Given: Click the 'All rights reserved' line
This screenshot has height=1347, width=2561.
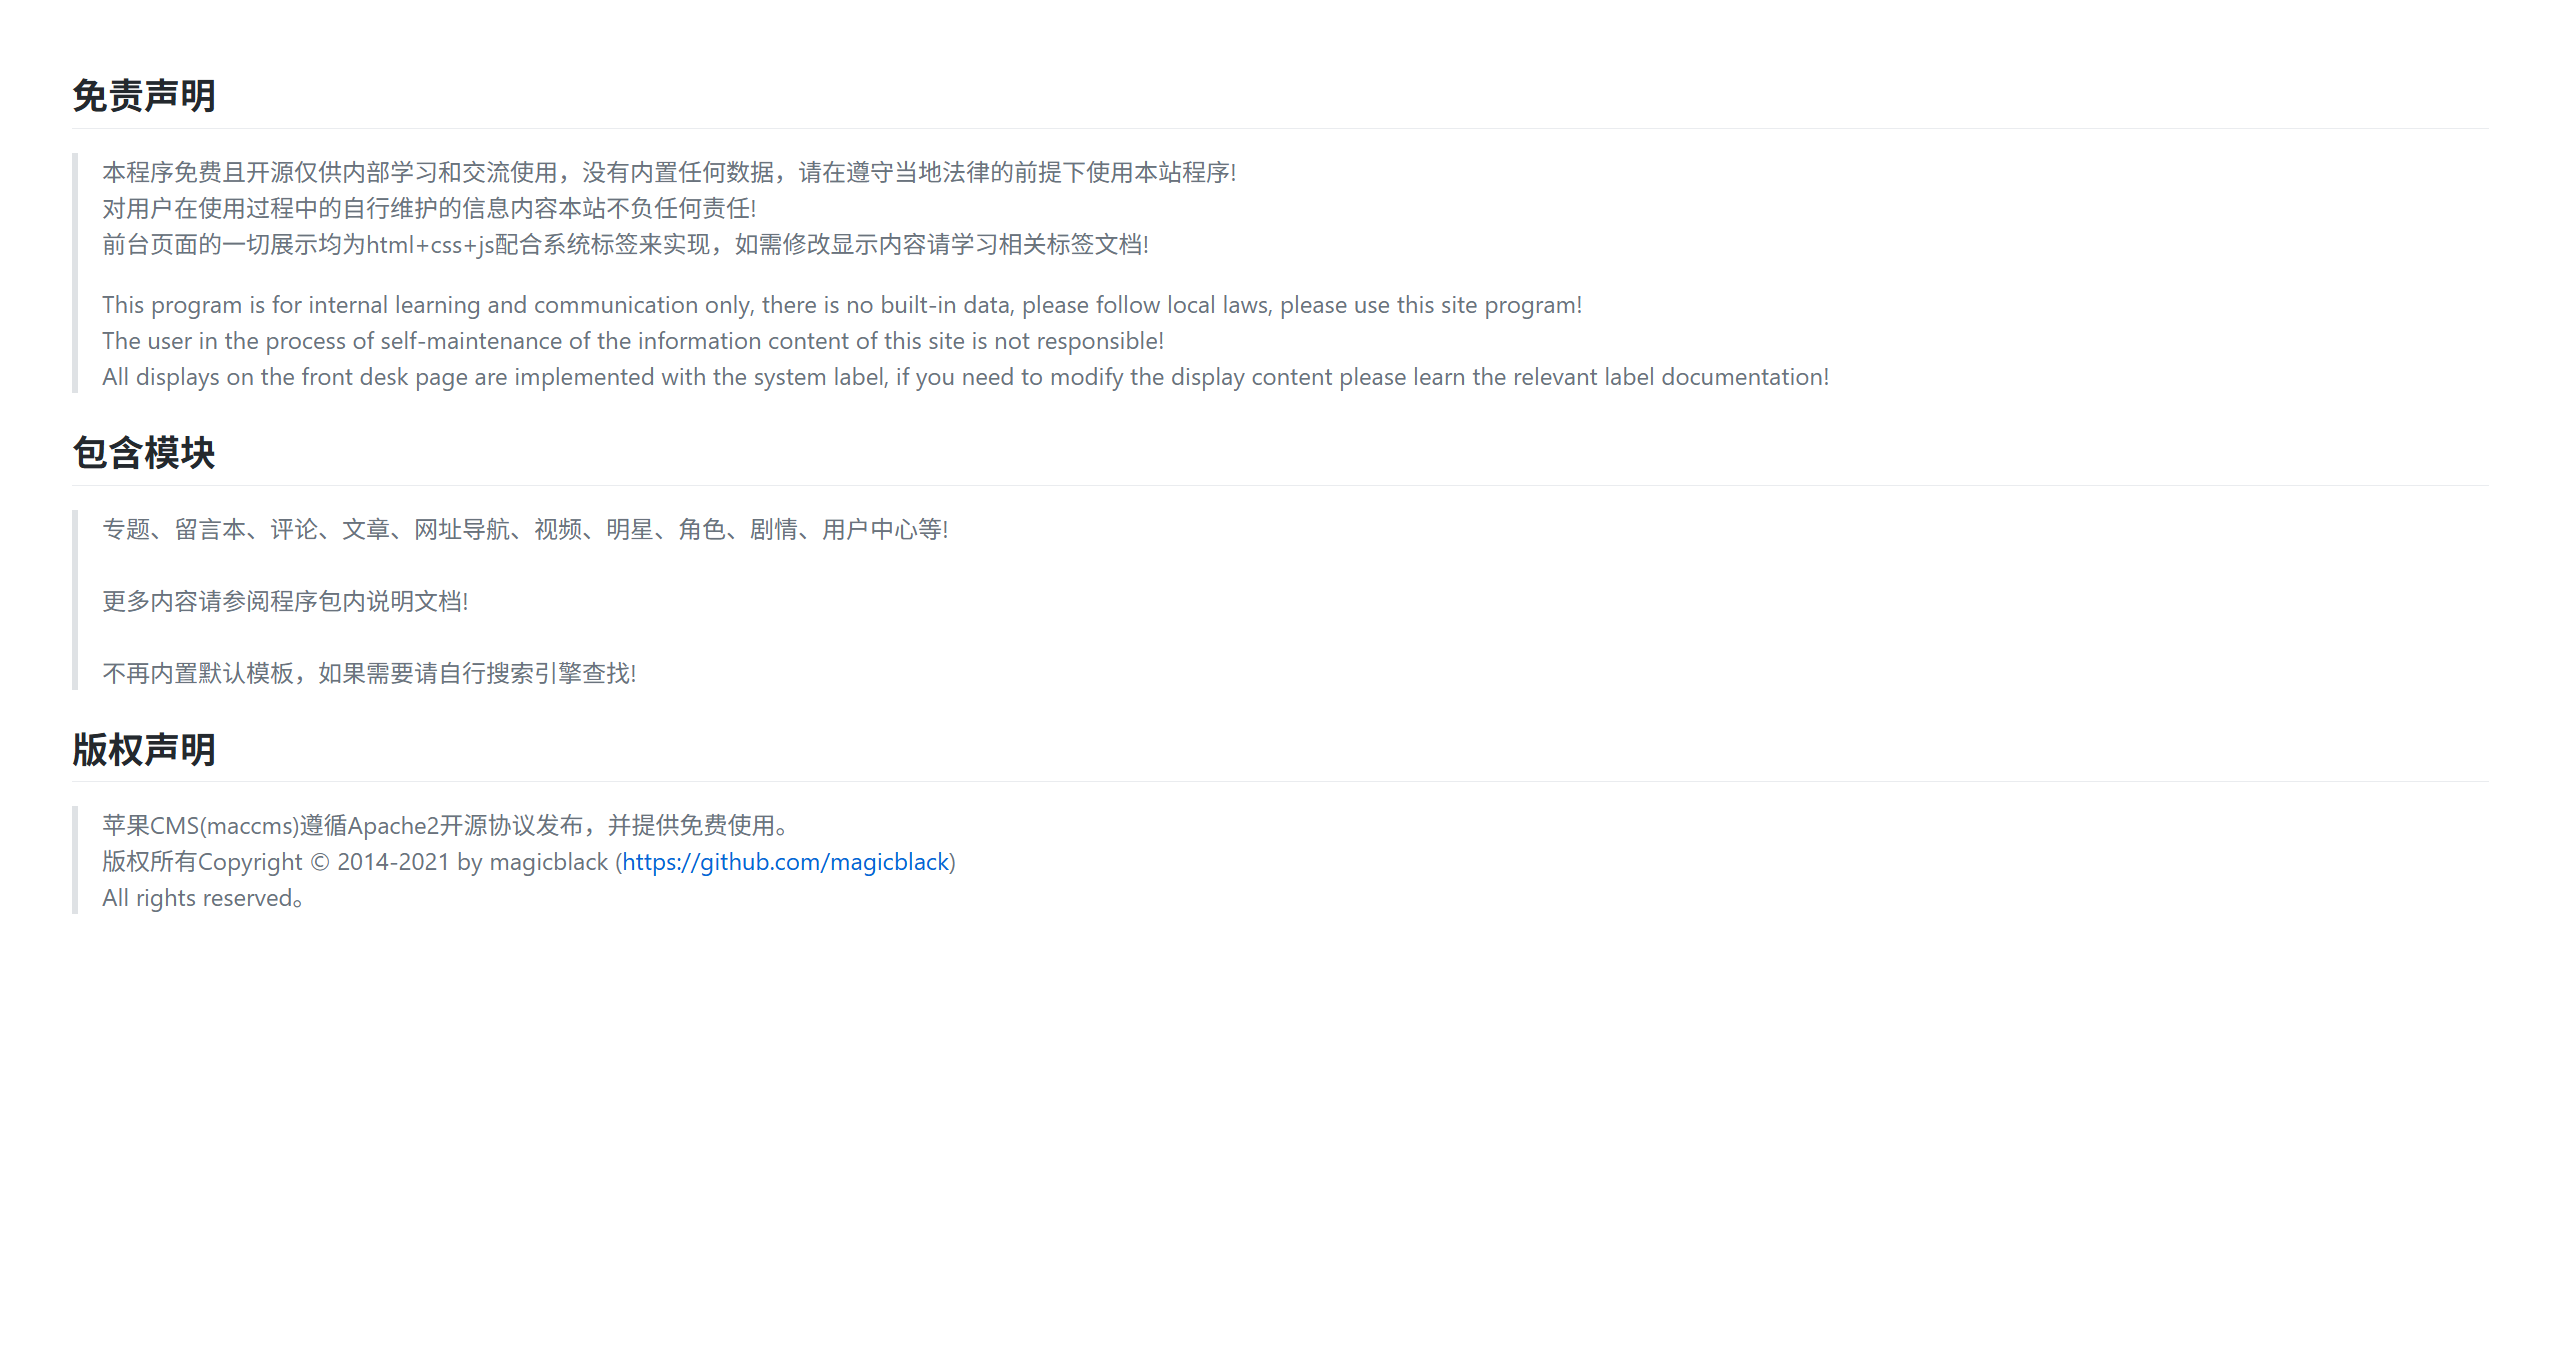Looking at the screenshot, I should pyautogui.click(x=202, y=898).
